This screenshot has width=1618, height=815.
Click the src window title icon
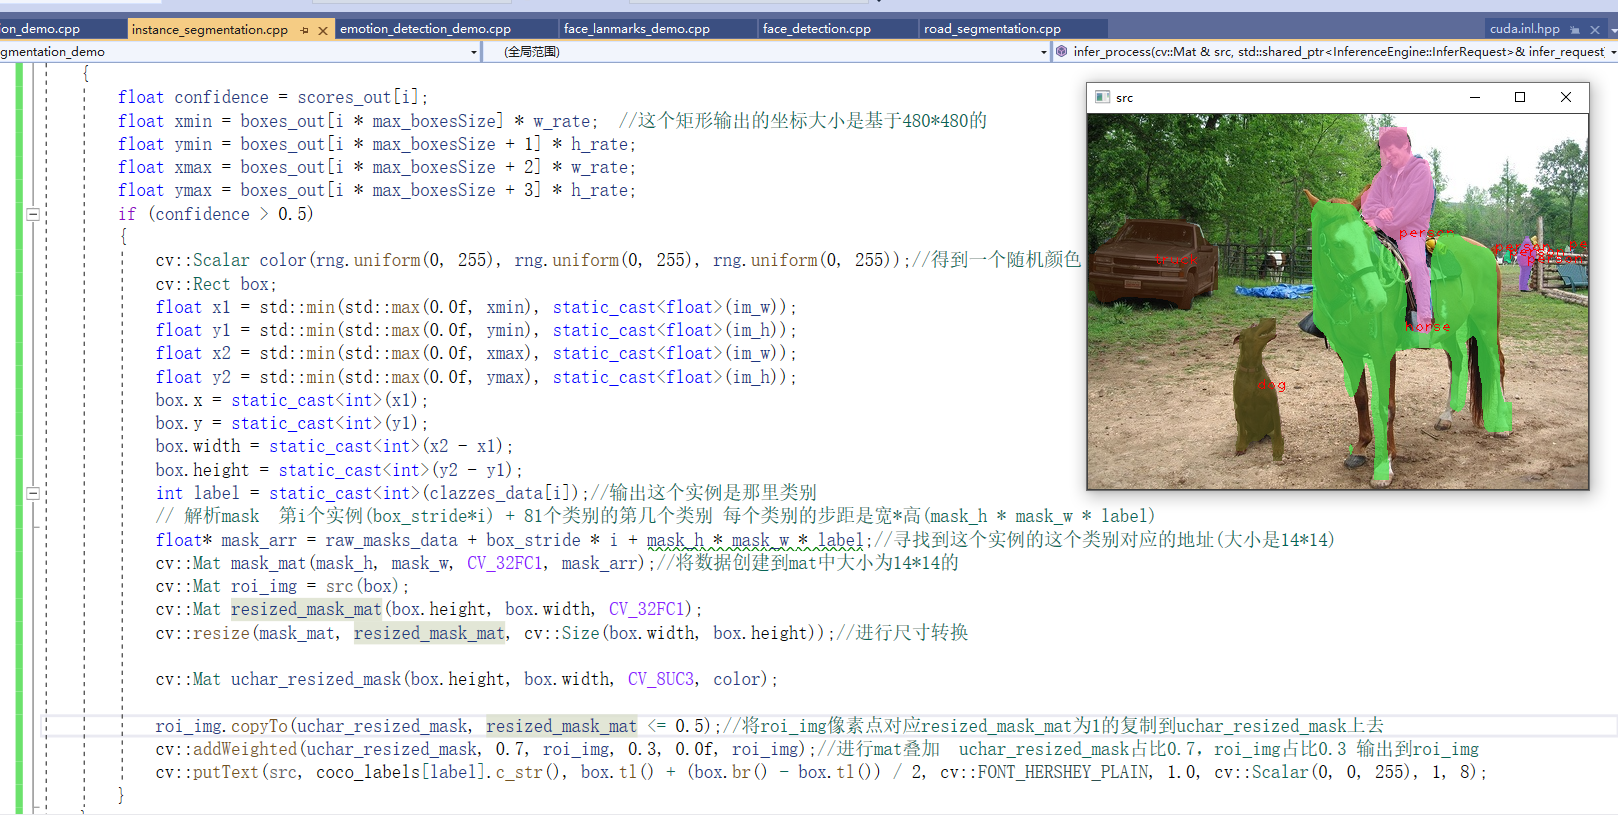pos(1102,97)
